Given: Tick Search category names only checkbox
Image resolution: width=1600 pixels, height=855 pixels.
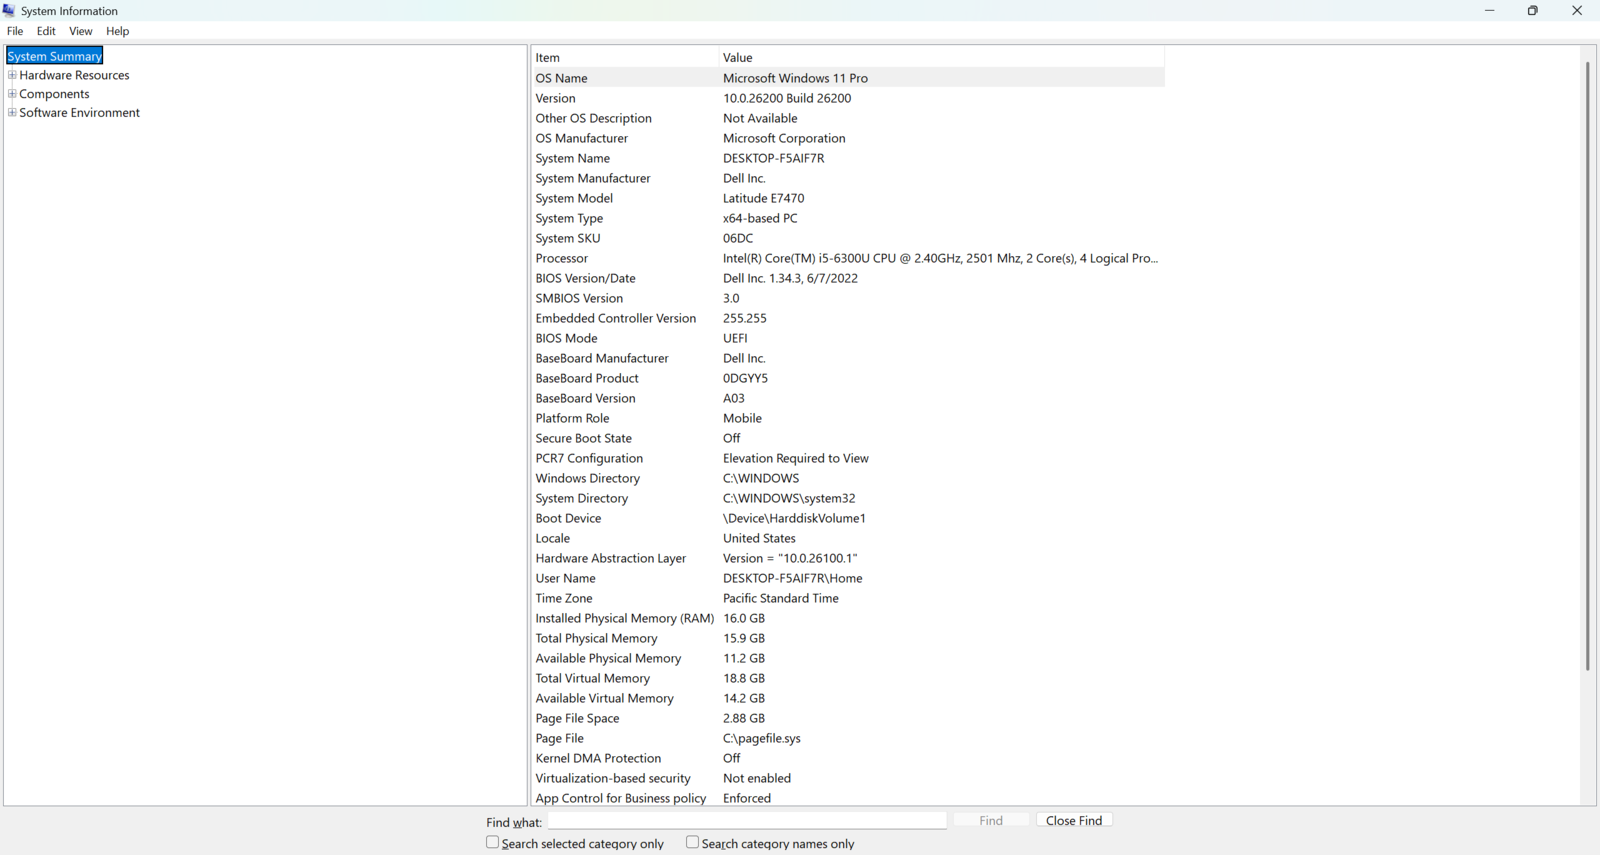Looking at the screenshot, I should tap(692, 843).
